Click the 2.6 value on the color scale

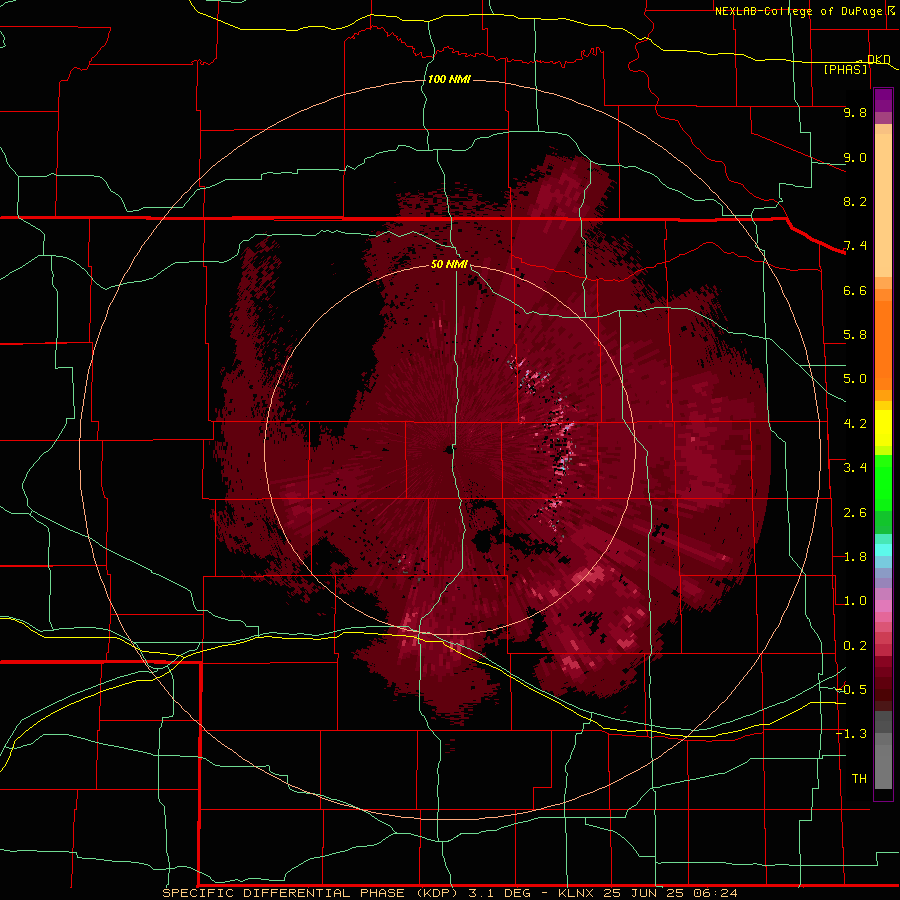pyautogui.click(x=855, y=513)
